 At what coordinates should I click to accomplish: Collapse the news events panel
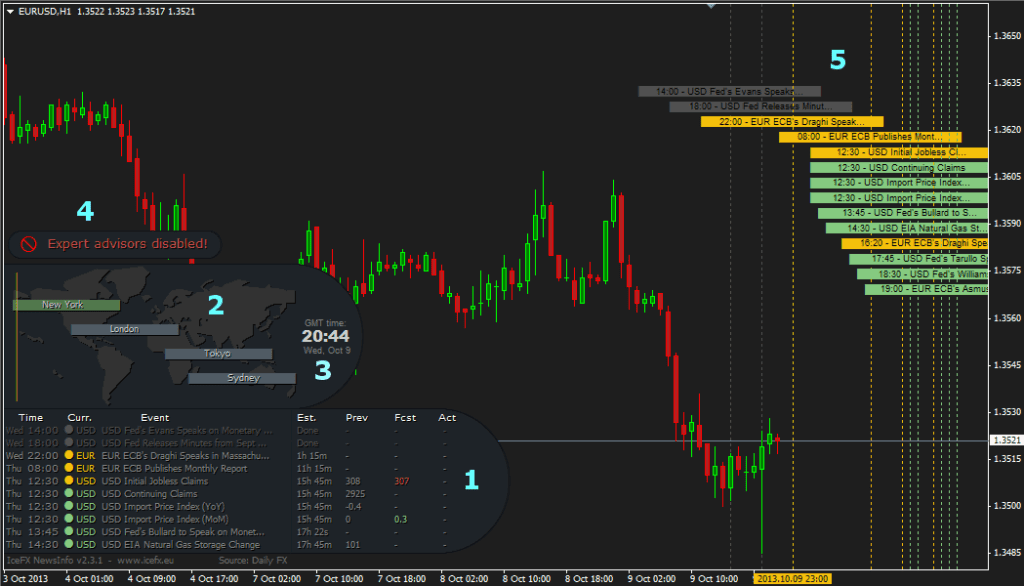(x=470, y=480)
